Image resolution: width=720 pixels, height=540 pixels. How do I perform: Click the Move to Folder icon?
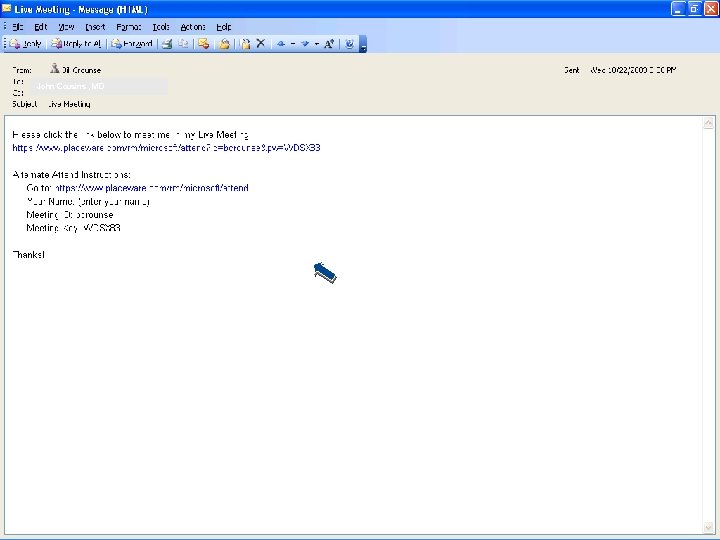click(x=246, y=44)
